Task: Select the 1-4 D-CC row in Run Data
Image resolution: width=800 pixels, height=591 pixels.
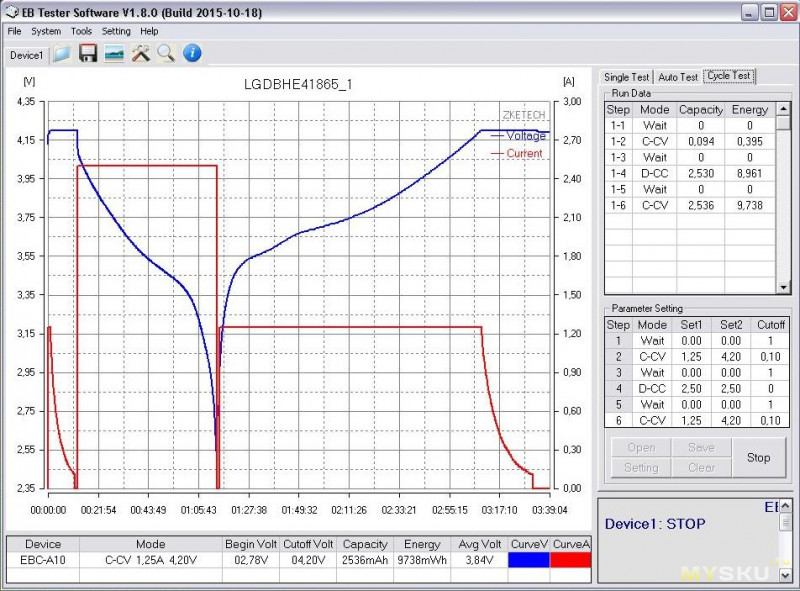Action: coord(688,173)
